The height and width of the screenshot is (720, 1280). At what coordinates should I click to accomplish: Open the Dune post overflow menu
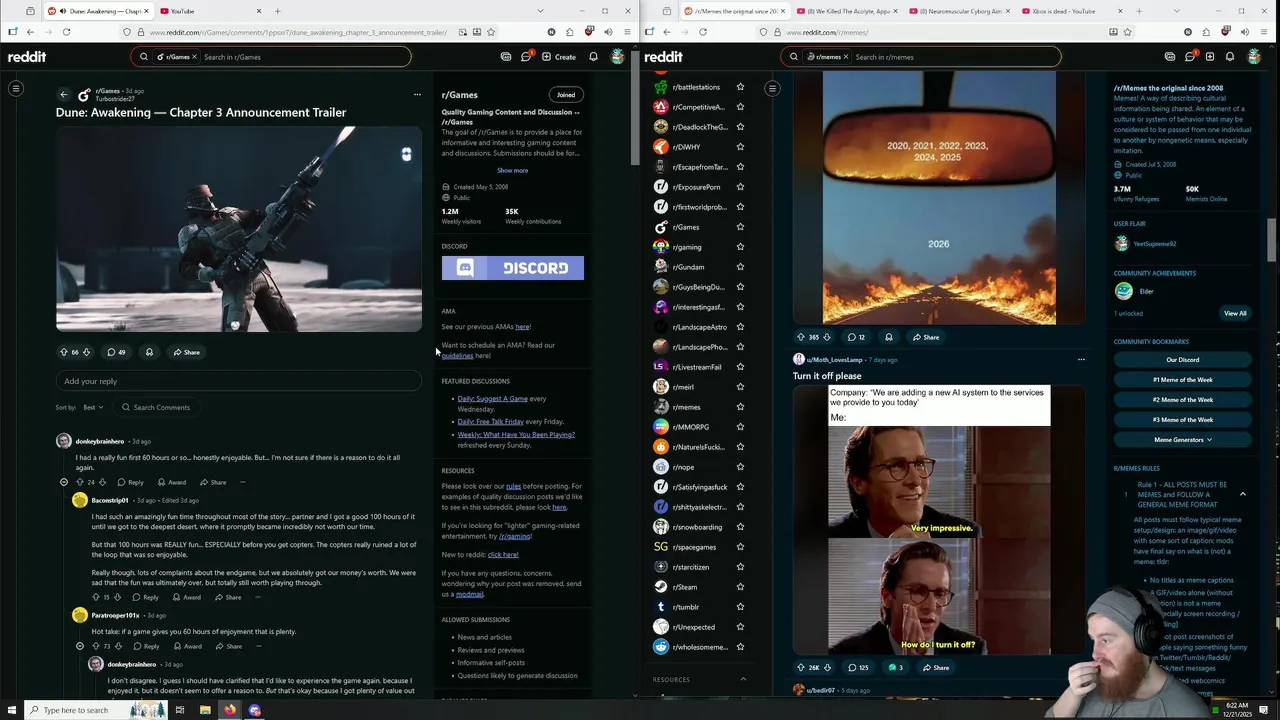click(417, 95)
